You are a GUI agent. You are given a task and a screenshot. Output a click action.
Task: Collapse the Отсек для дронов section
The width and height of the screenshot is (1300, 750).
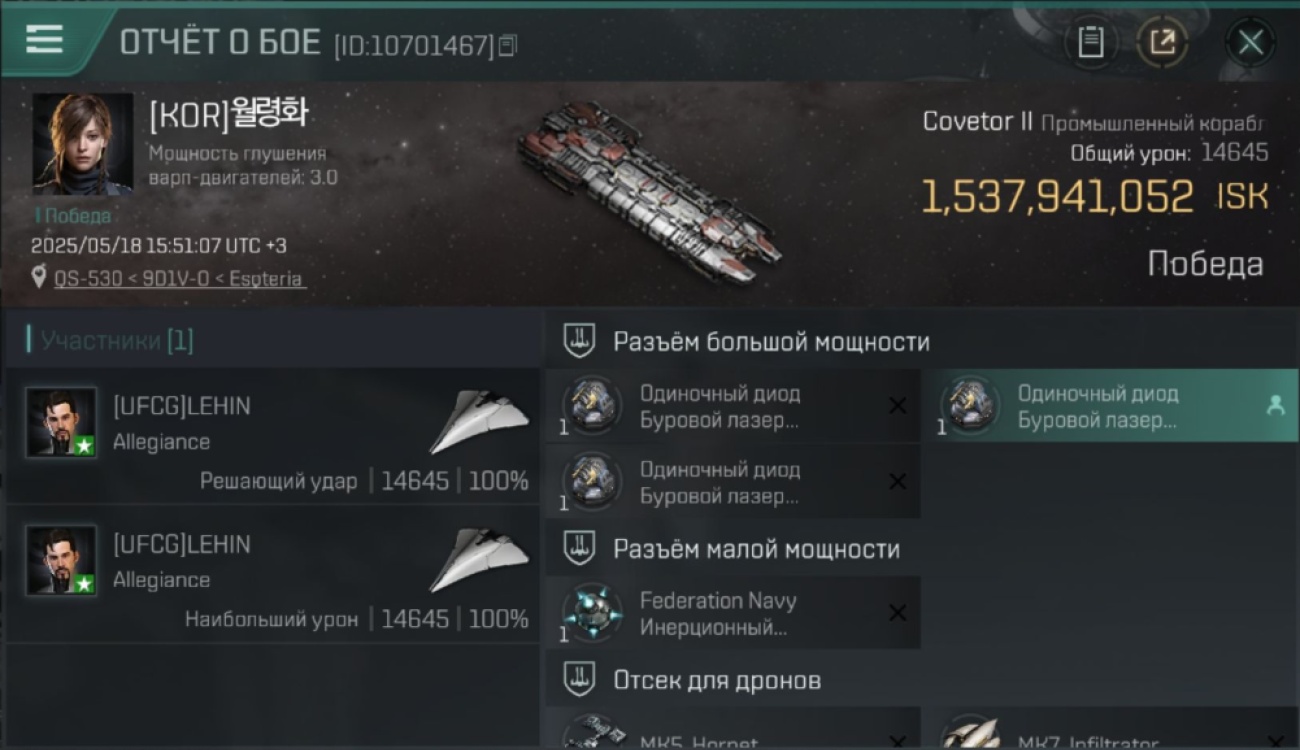tap(580, 680)
